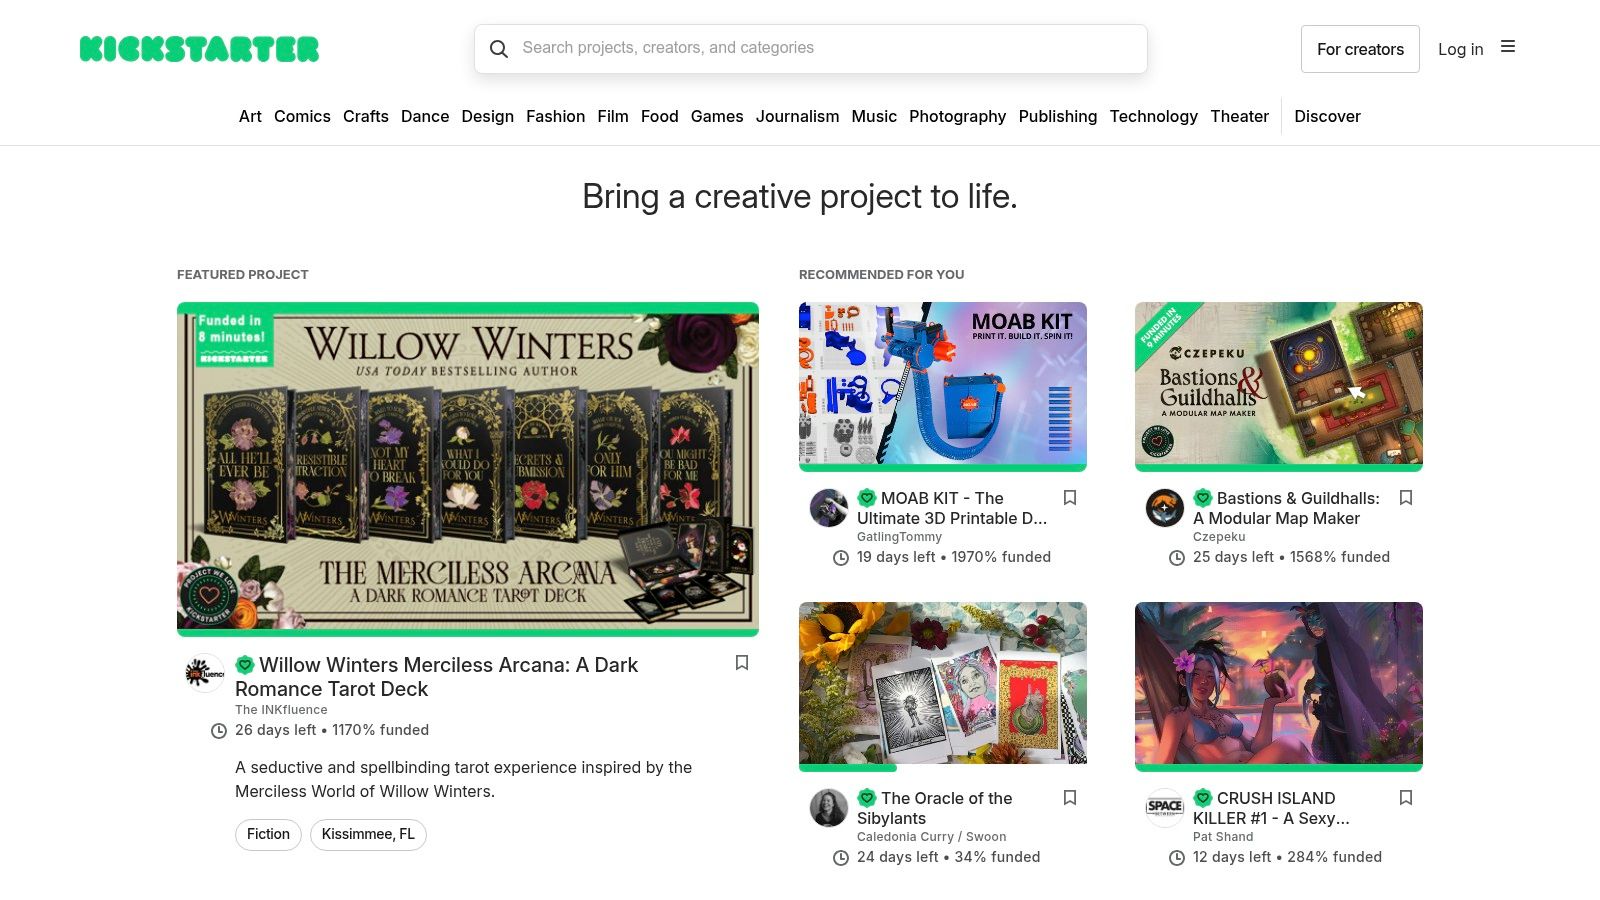1600x900 pixels.
Task: Click the search magnifier icon
Action: (500, 48)
